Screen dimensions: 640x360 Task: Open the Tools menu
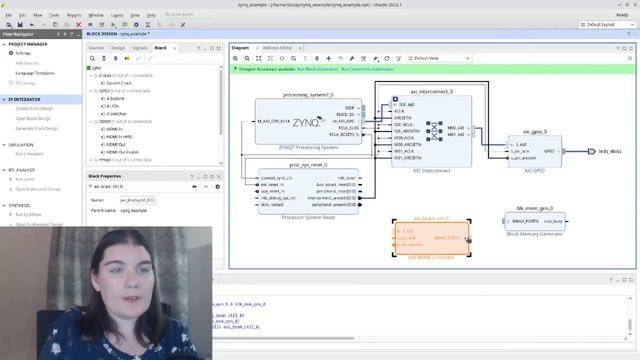pos(54,15)
